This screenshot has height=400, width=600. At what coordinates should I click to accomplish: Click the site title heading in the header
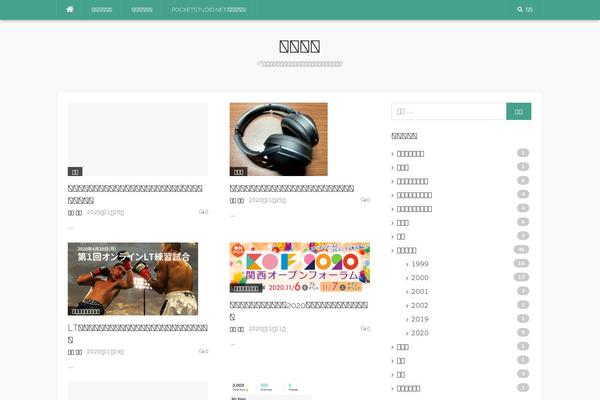coord(300,46)
